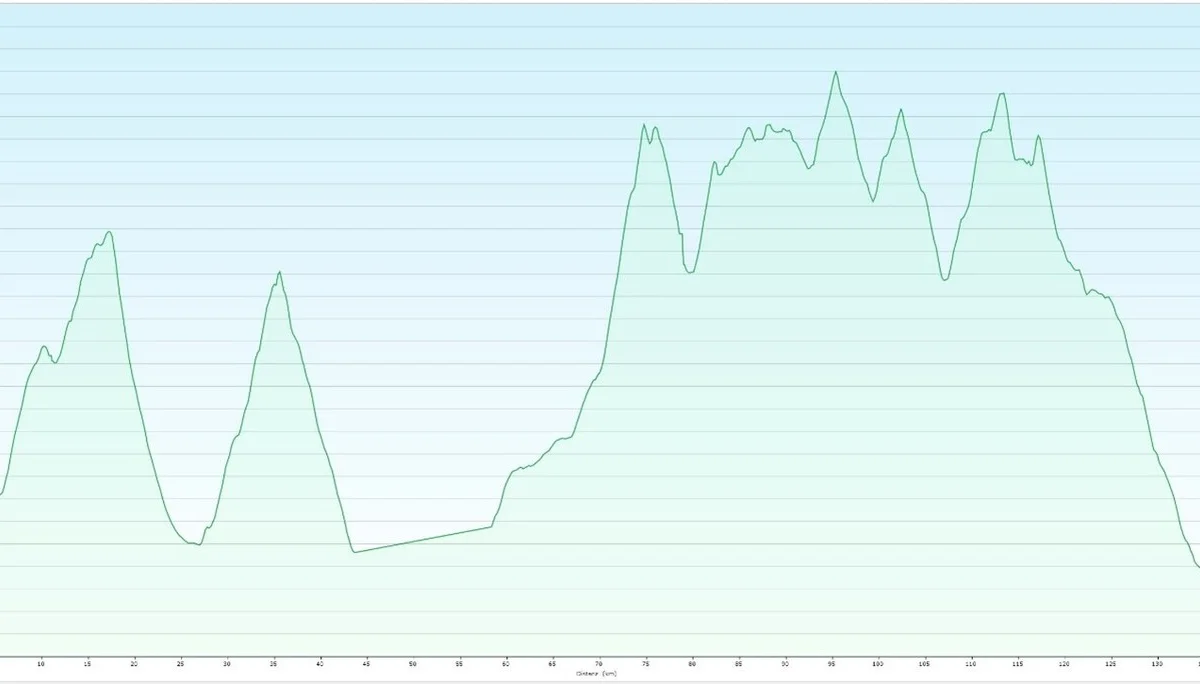Click the end of straight segment near 58 km
The image size is (1200, 684).
[x=491, y=526]
